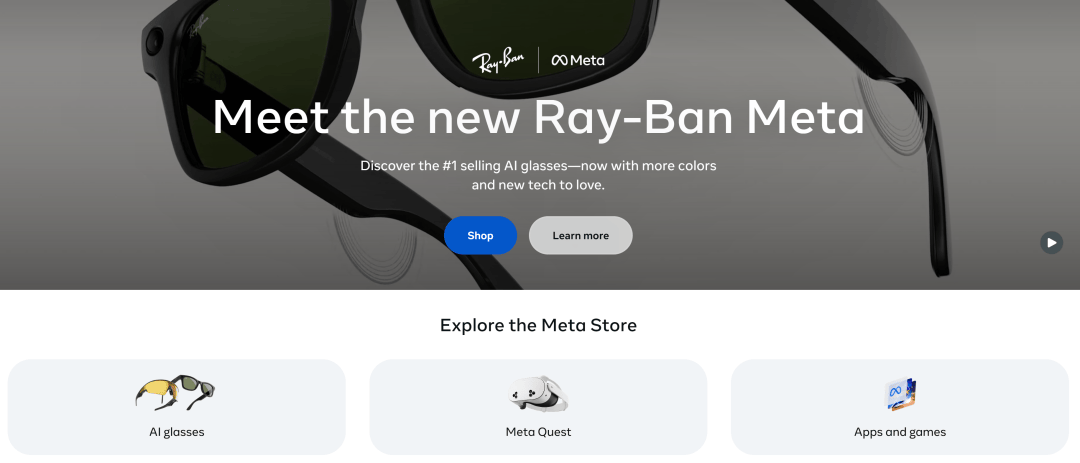Open the Learn more button
1080x463 pixels.
coord(581,236)
